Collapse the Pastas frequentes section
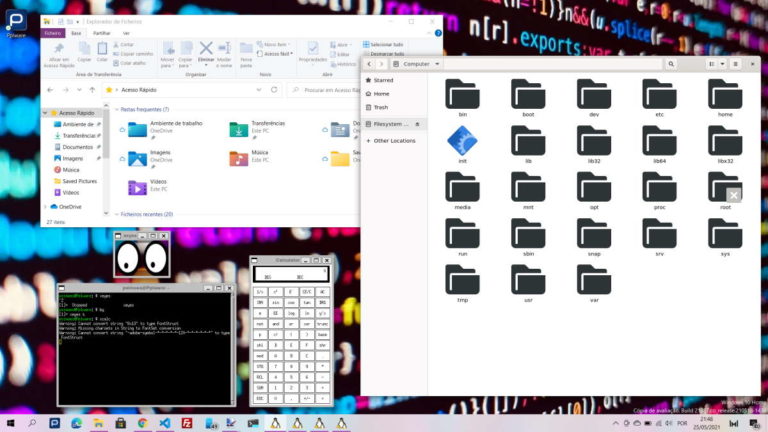Screen dimensions: 768x432 (115, 109)
